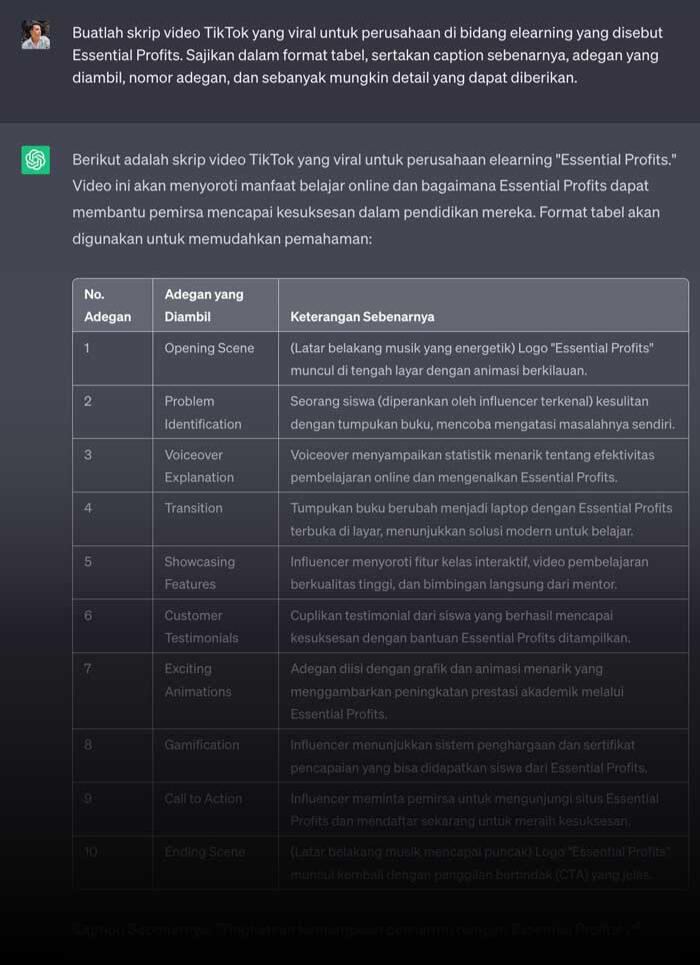Screen dimensions: 700x965
Task: Click the 'Call to Action' cell
Action: (x=215, y=809)
